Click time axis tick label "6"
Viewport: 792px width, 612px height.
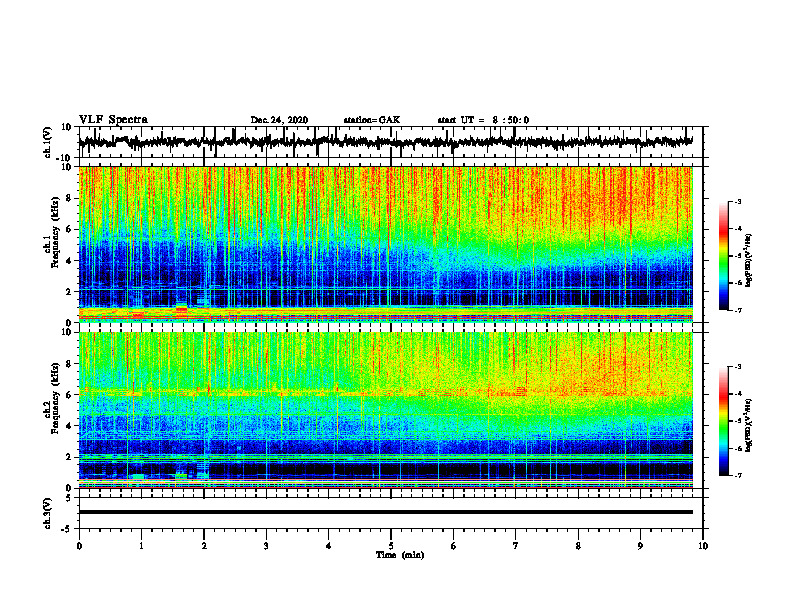tap(454, 546)
